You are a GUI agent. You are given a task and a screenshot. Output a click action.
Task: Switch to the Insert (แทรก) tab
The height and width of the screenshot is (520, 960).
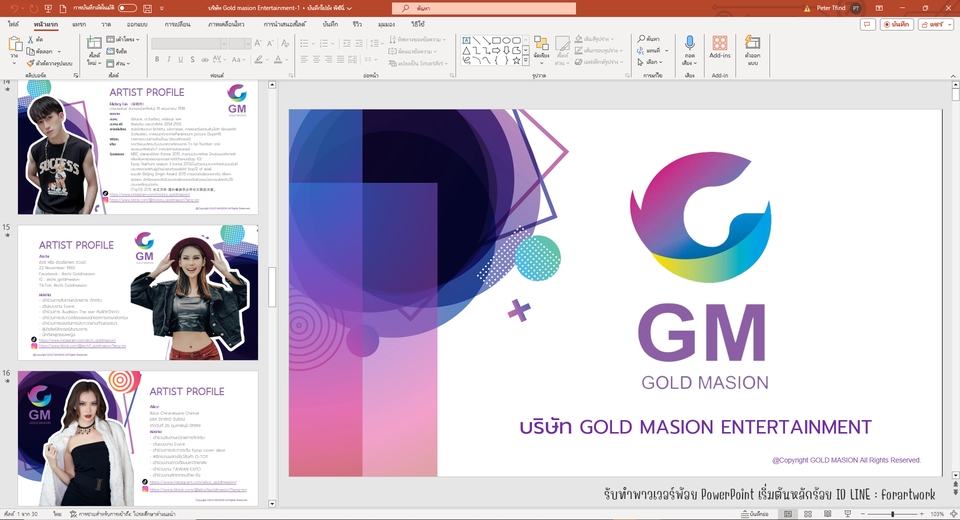coord(79,24)
